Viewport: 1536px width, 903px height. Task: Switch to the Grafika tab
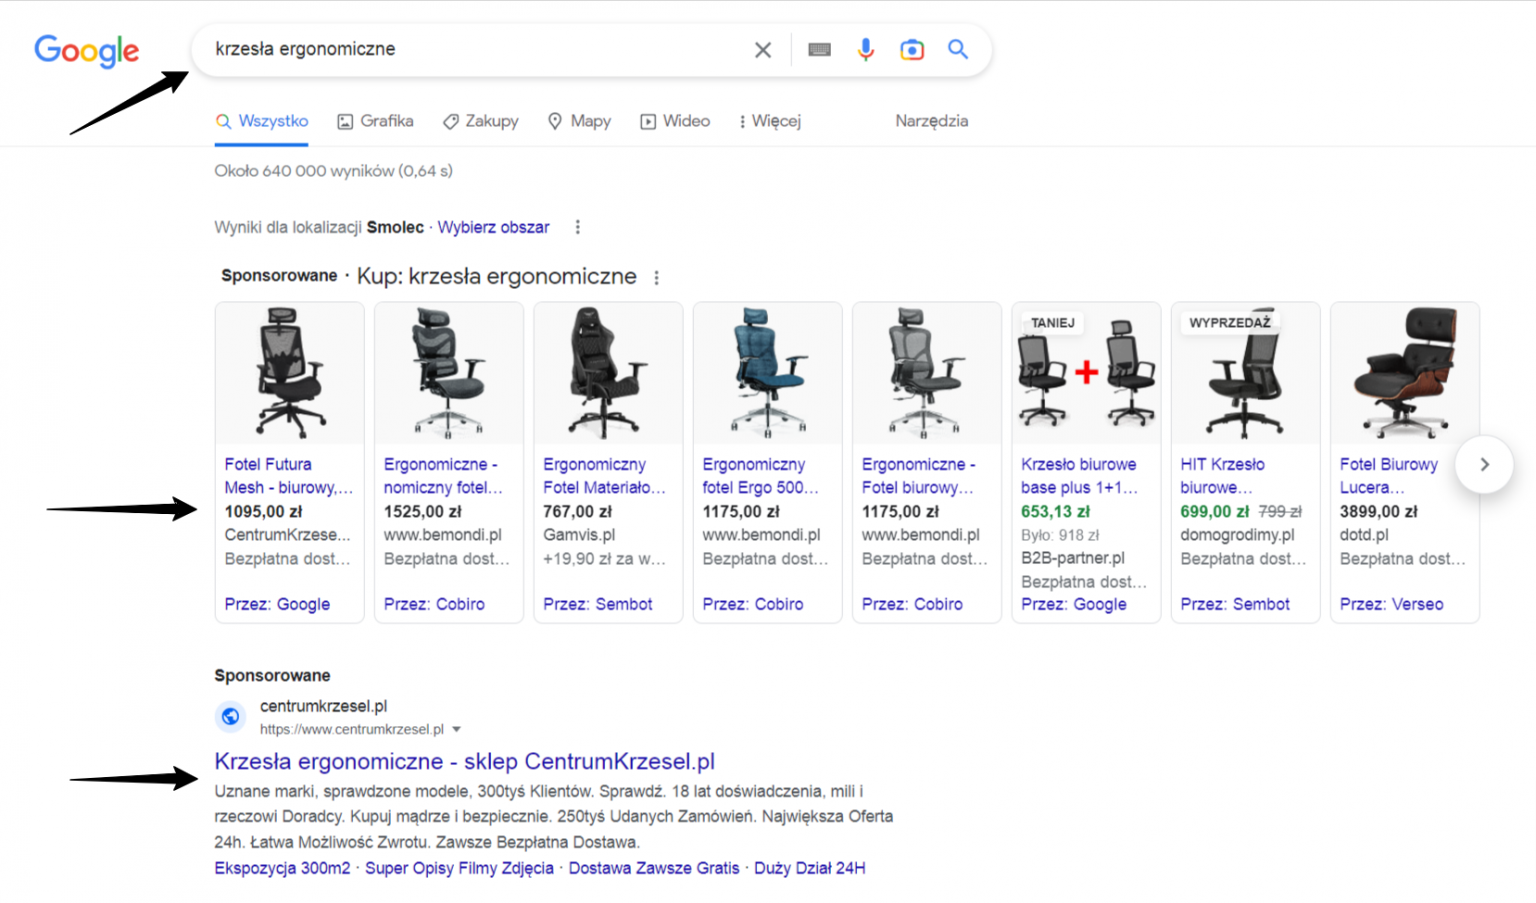(375, 121)
